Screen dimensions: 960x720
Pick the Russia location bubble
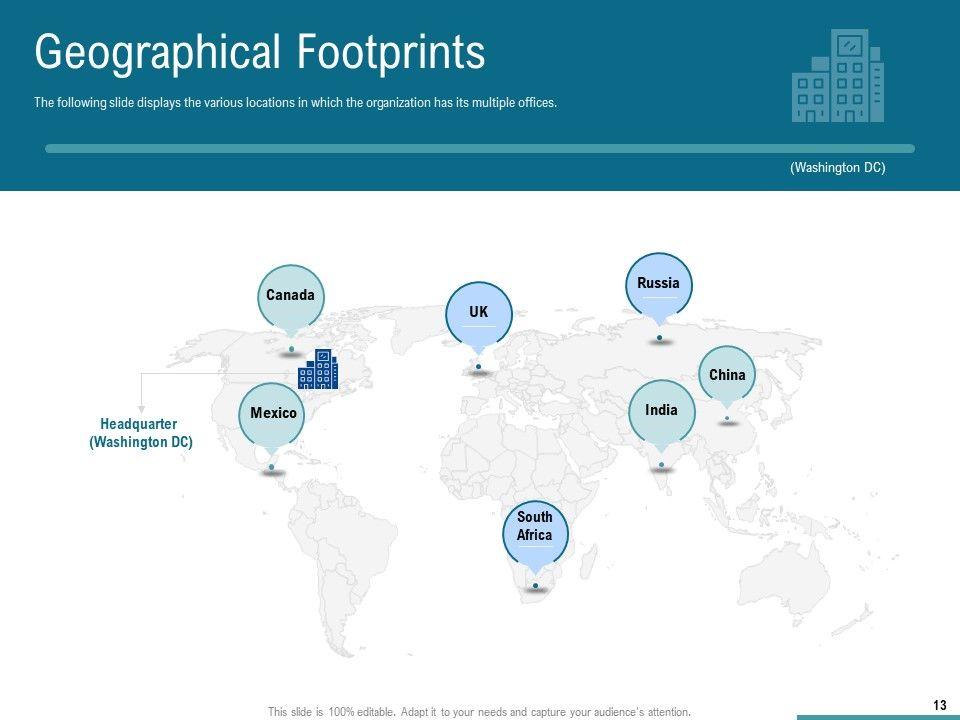coord(658,285)
